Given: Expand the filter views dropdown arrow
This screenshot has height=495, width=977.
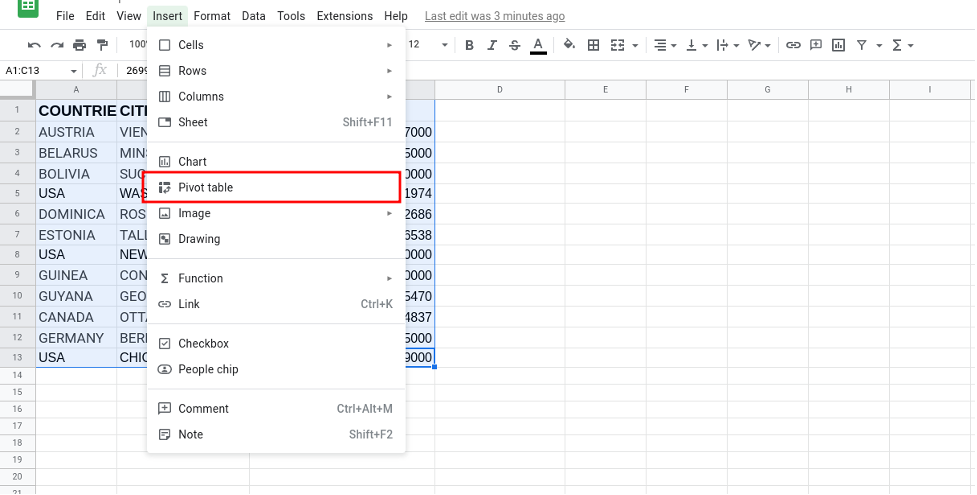Looking at the screenshot, I should pos(879,46).
